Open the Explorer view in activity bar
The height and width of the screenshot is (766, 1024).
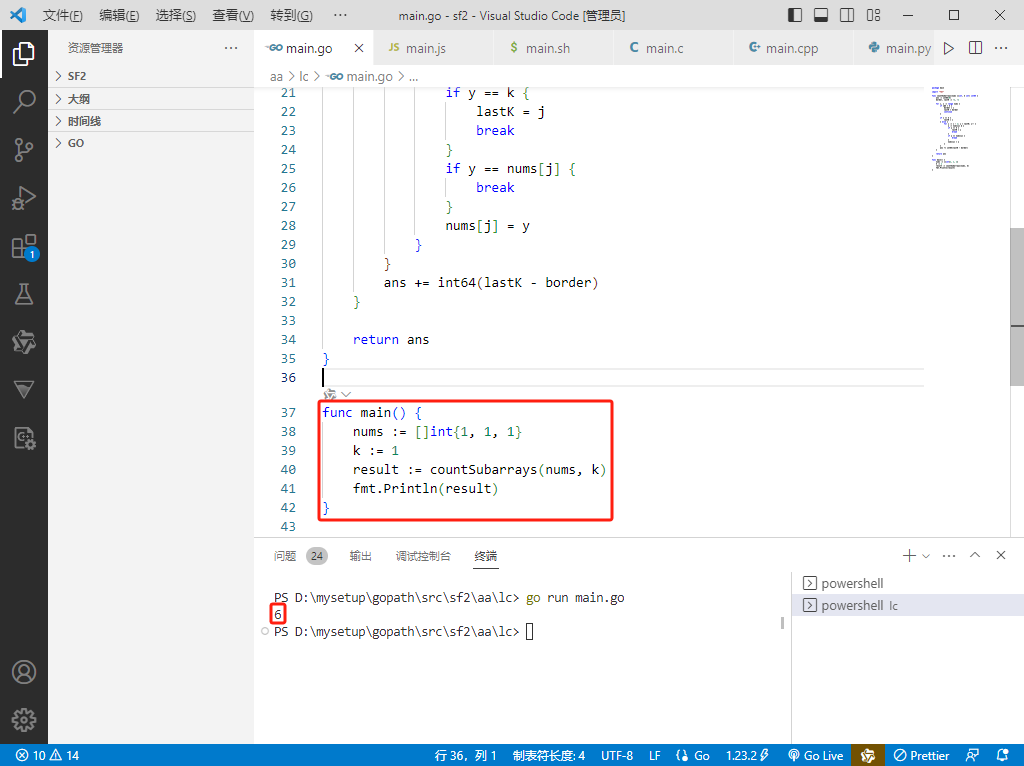[x=24, y=54]
